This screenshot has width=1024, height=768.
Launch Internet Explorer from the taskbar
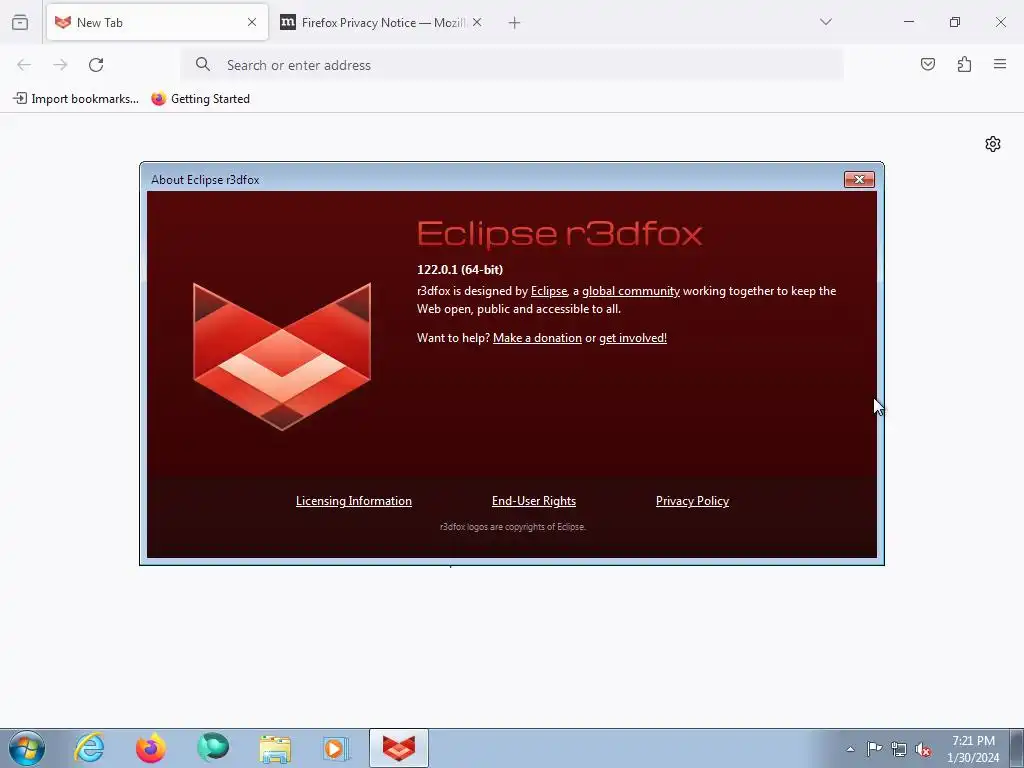[x=89, y=748]
